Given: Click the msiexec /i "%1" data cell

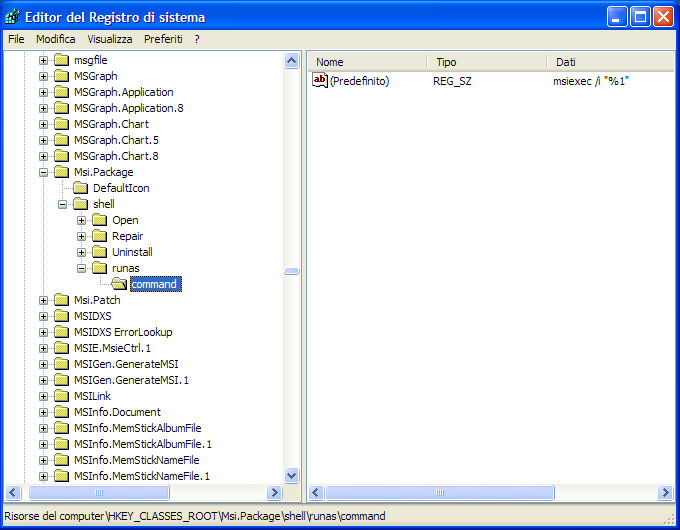Looking at the screenshot, I should pos(591,81).
